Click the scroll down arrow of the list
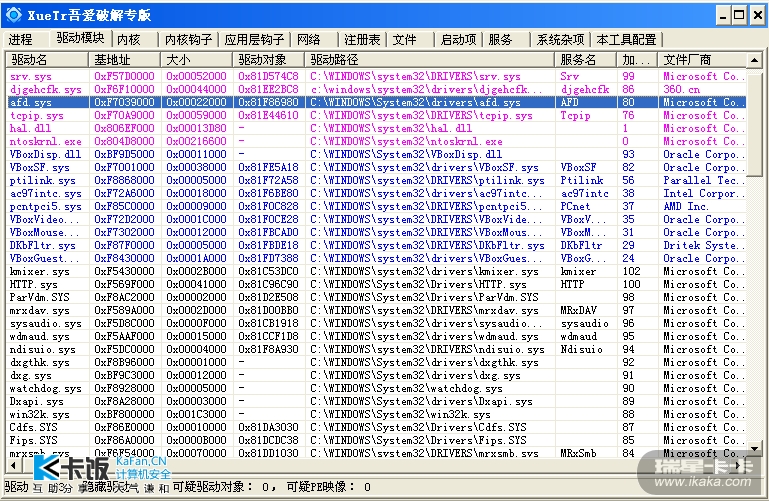 pos(754,448)
